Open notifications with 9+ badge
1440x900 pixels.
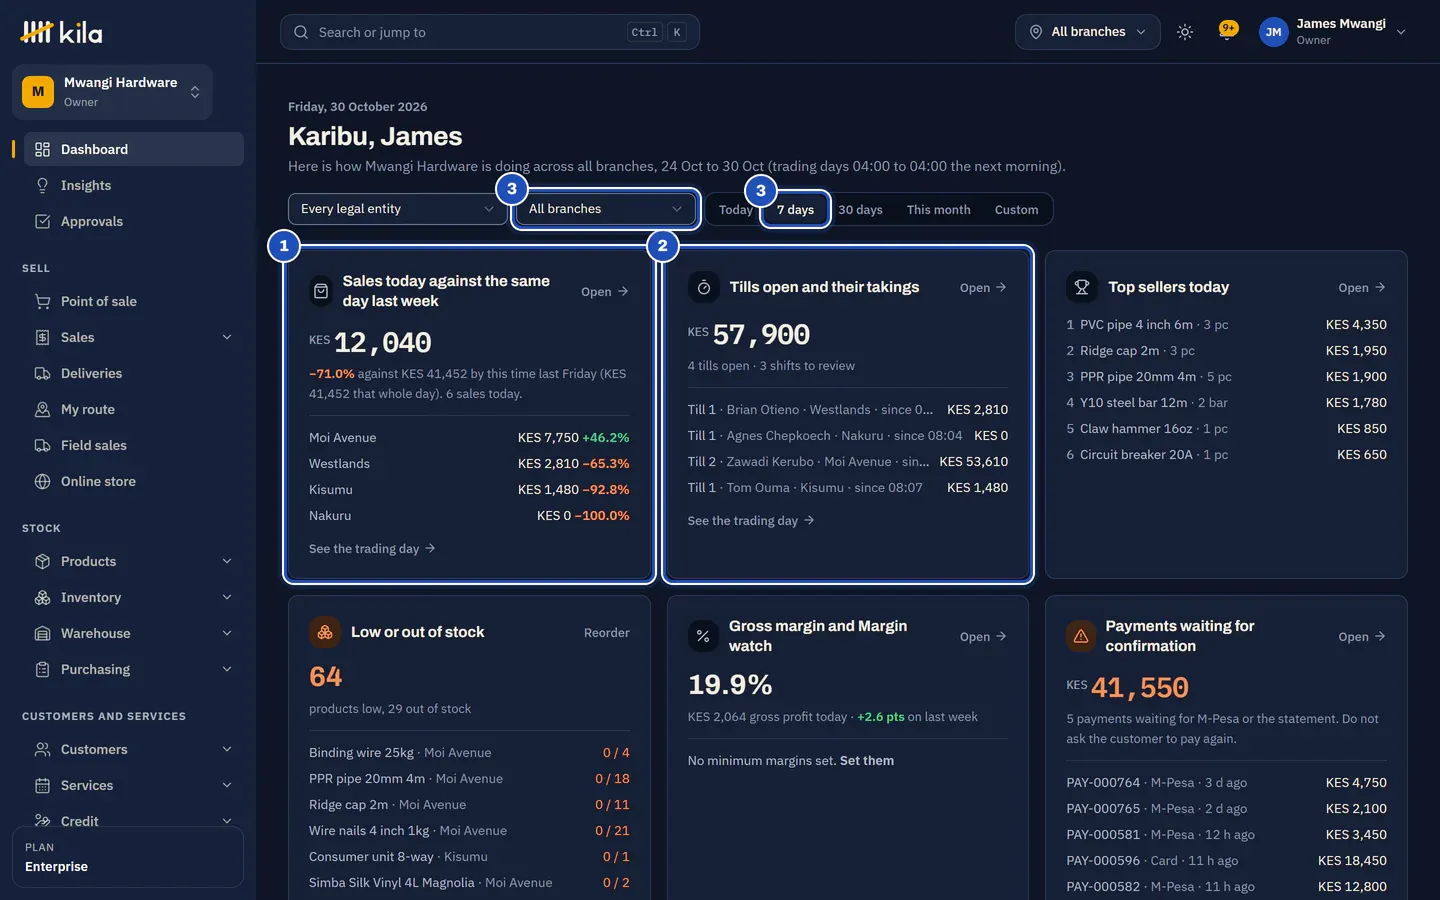tap(1228, 32)
